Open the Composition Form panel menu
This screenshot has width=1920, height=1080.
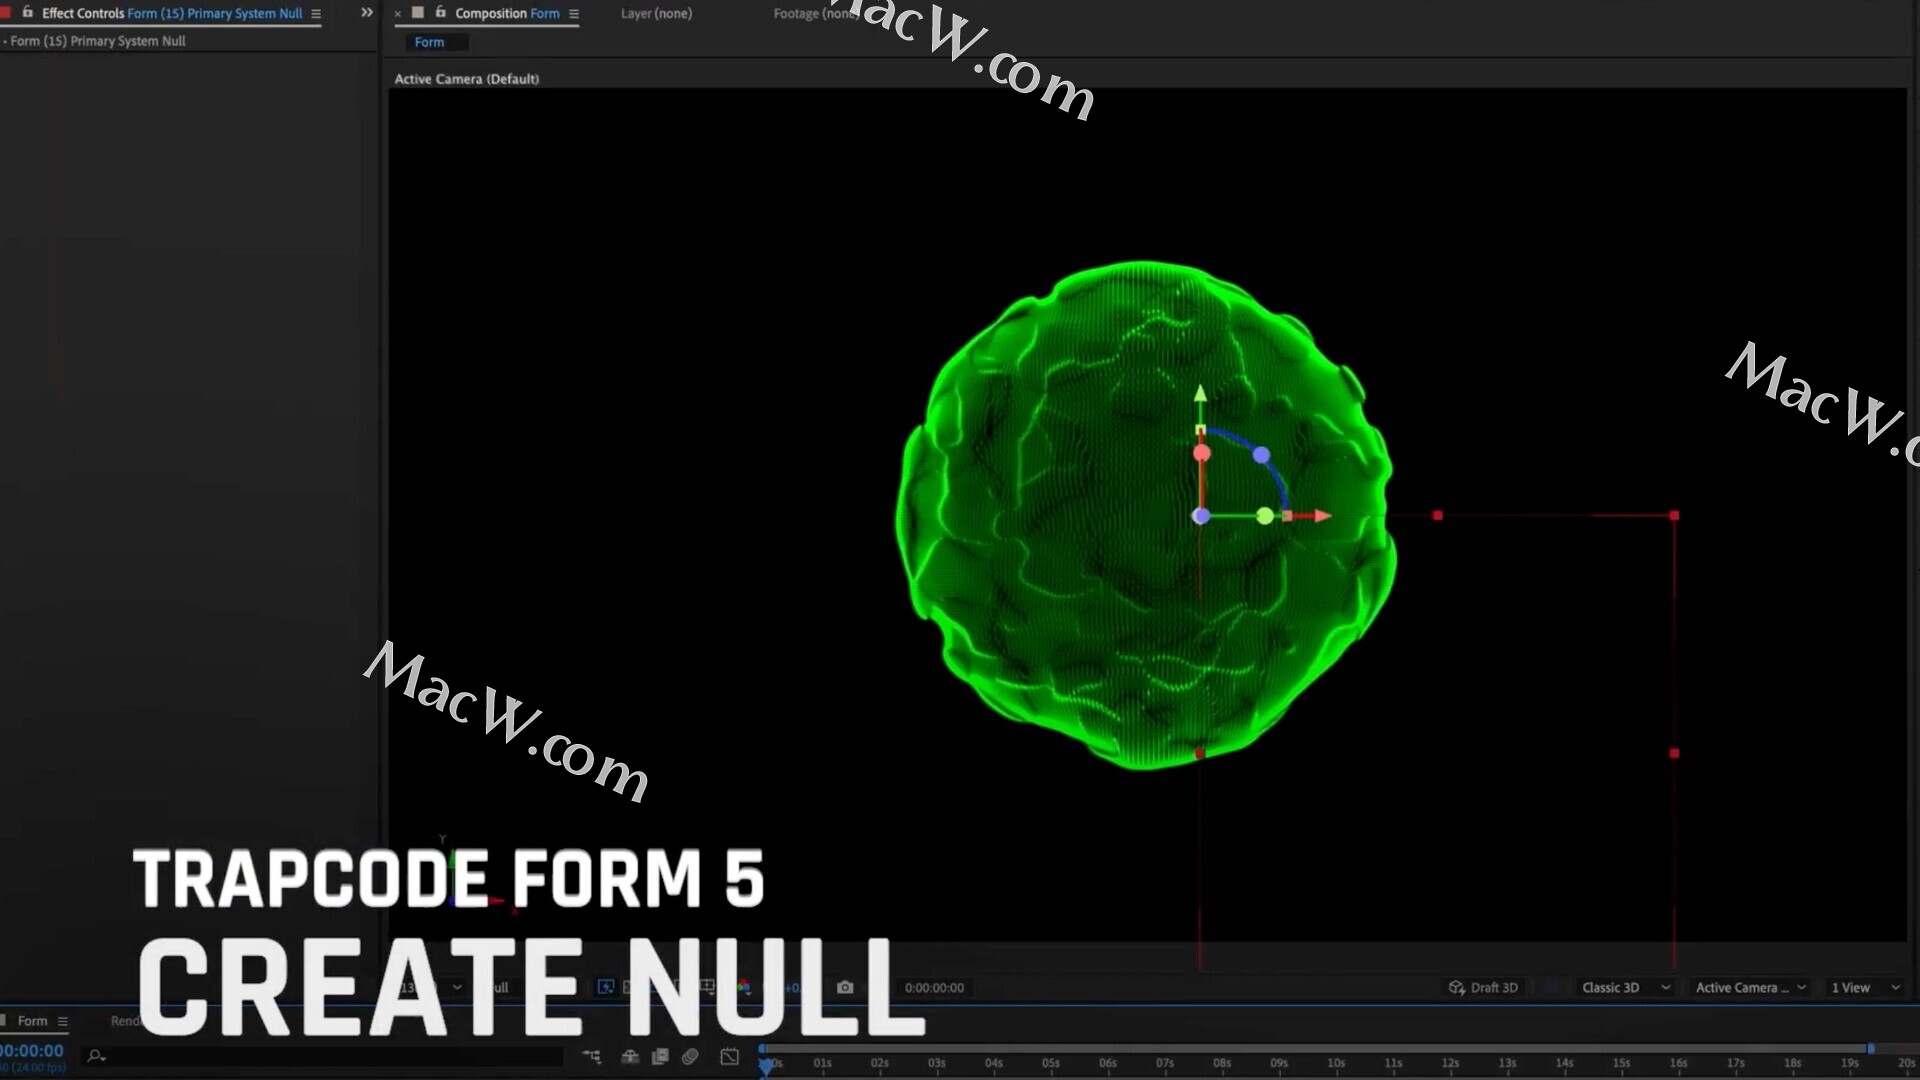point(574,14)
